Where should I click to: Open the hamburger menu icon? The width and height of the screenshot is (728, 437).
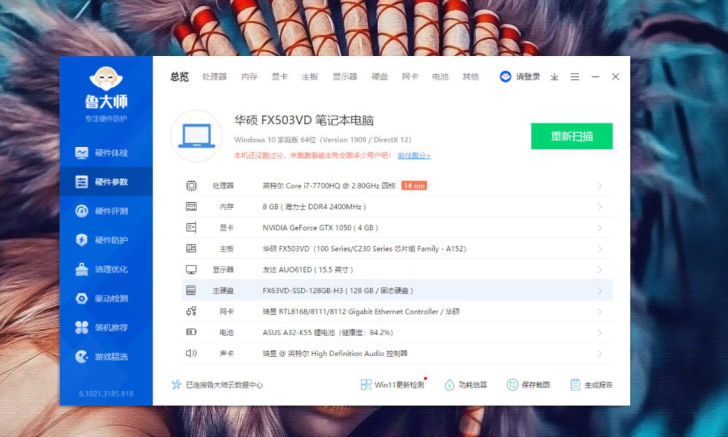coord(575,77)
